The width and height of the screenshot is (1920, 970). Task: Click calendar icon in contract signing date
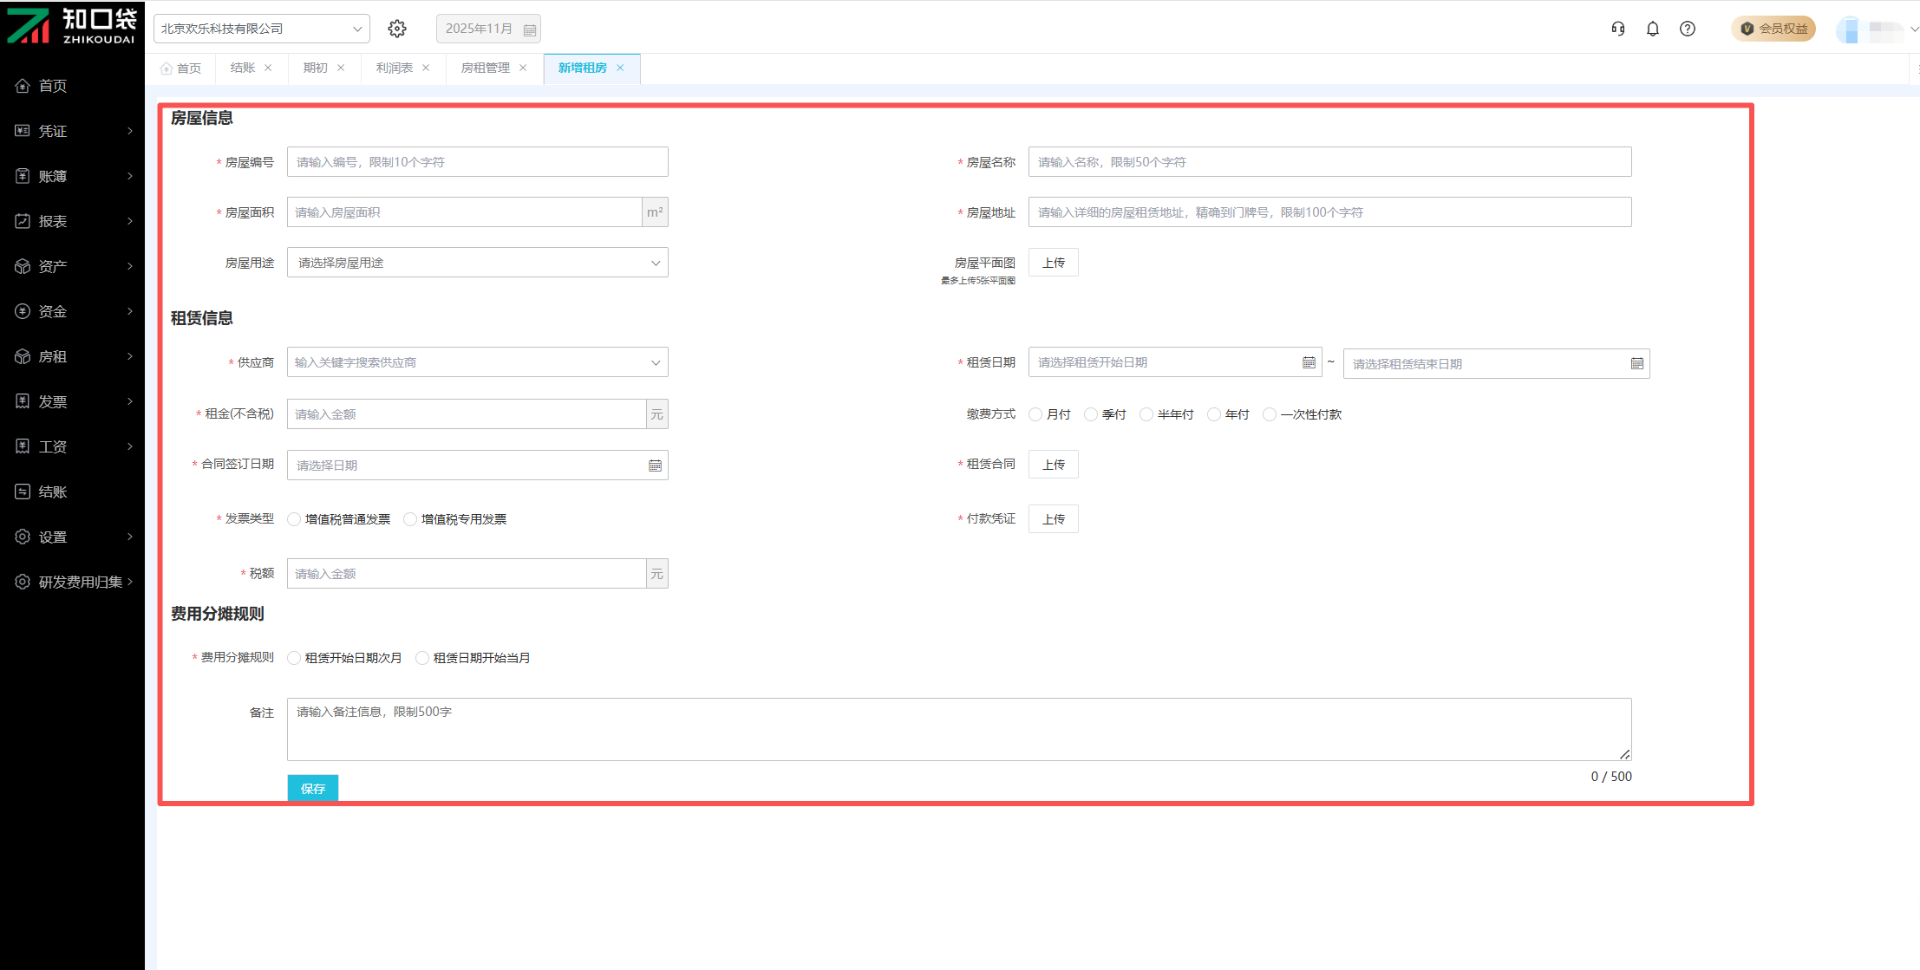[655, 466]
